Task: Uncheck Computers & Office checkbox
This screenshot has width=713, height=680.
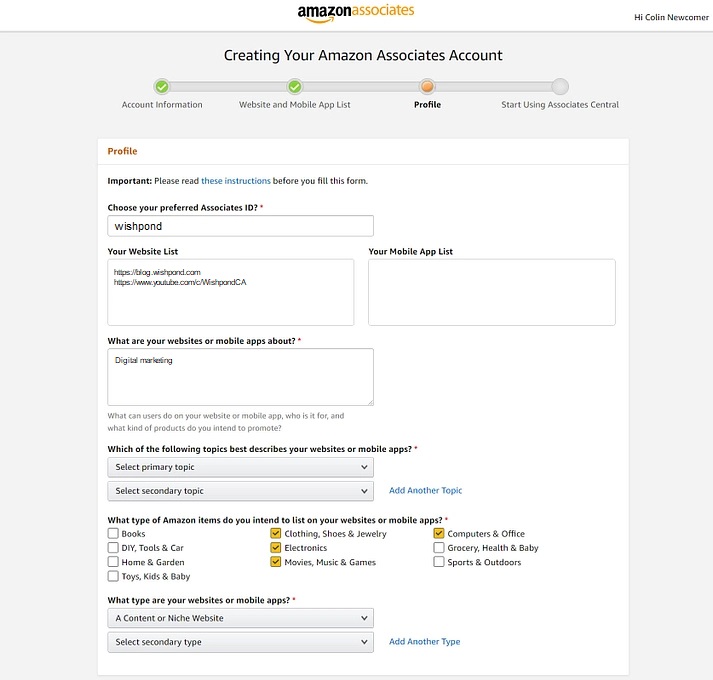Action: [439, 533]
